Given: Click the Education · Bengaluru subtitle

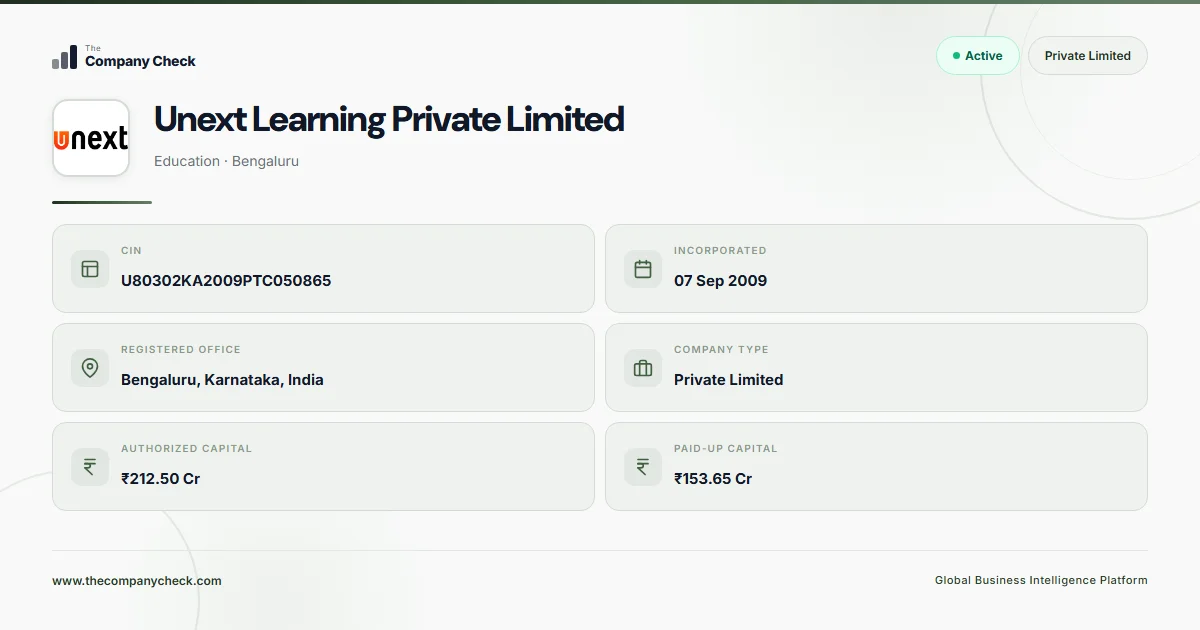Looking at the screenshot, I should tap(226, 161).
